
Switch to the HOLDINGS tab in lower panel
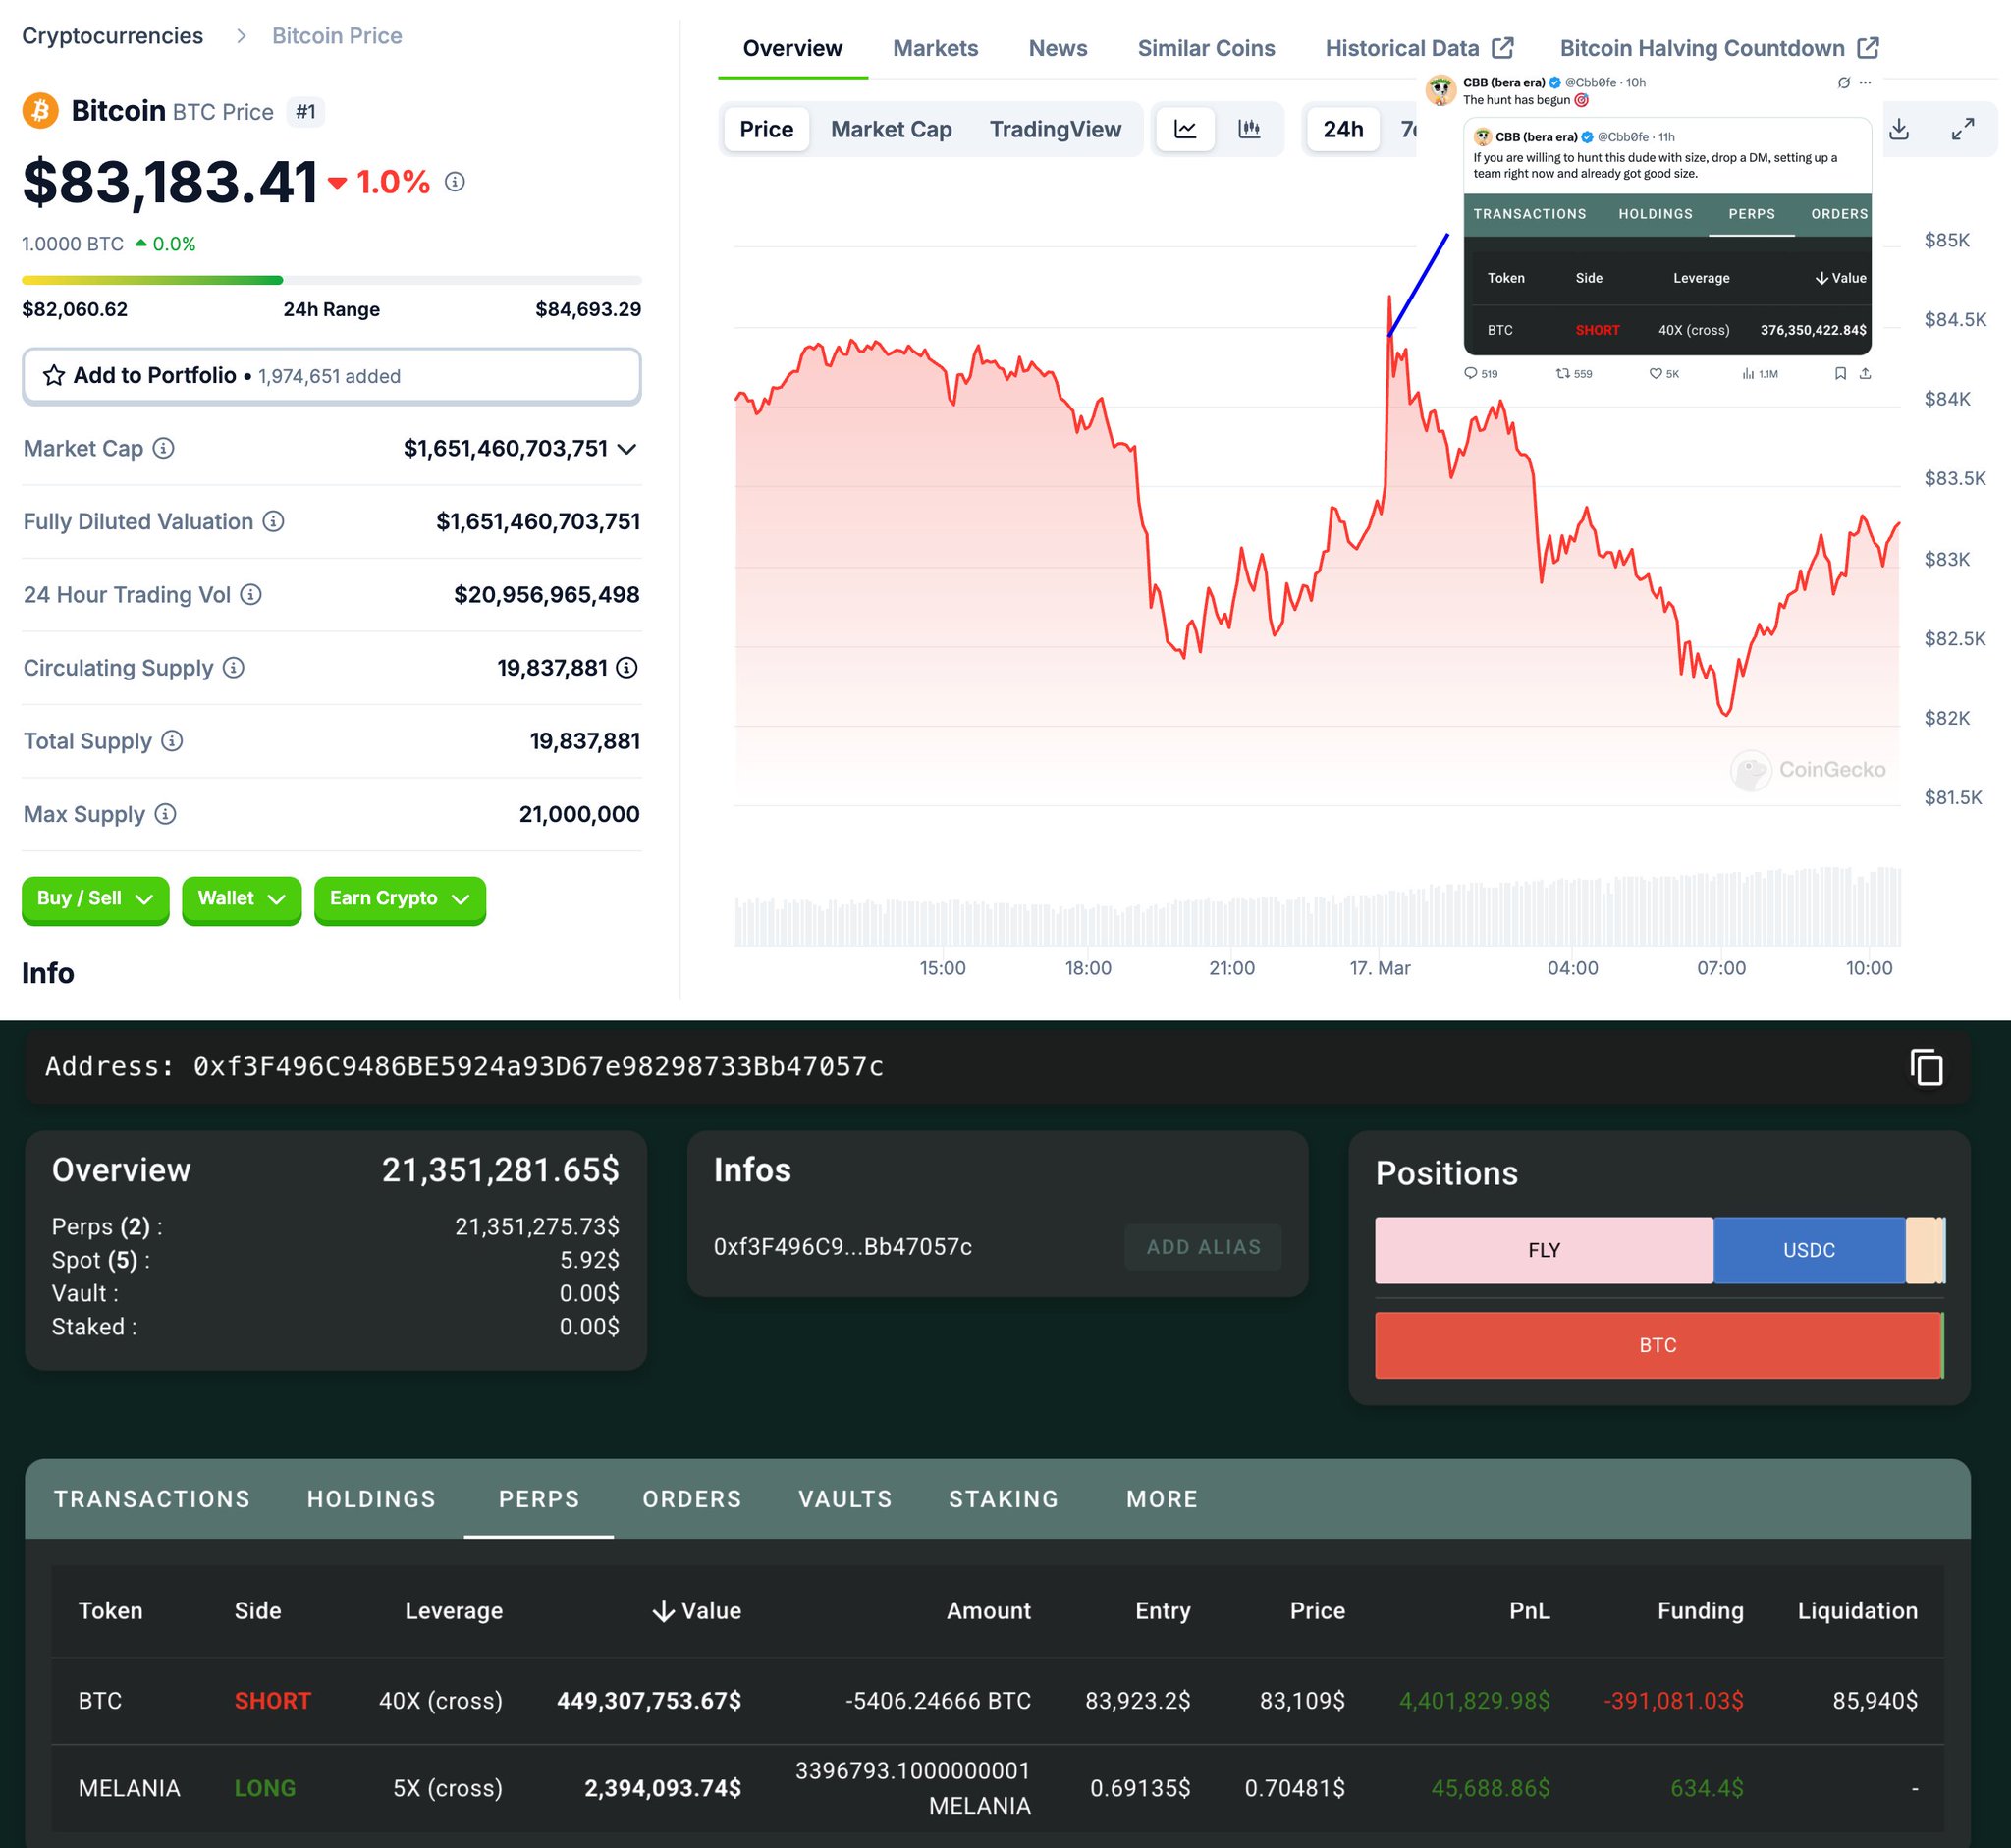(x=372, y=1499)
